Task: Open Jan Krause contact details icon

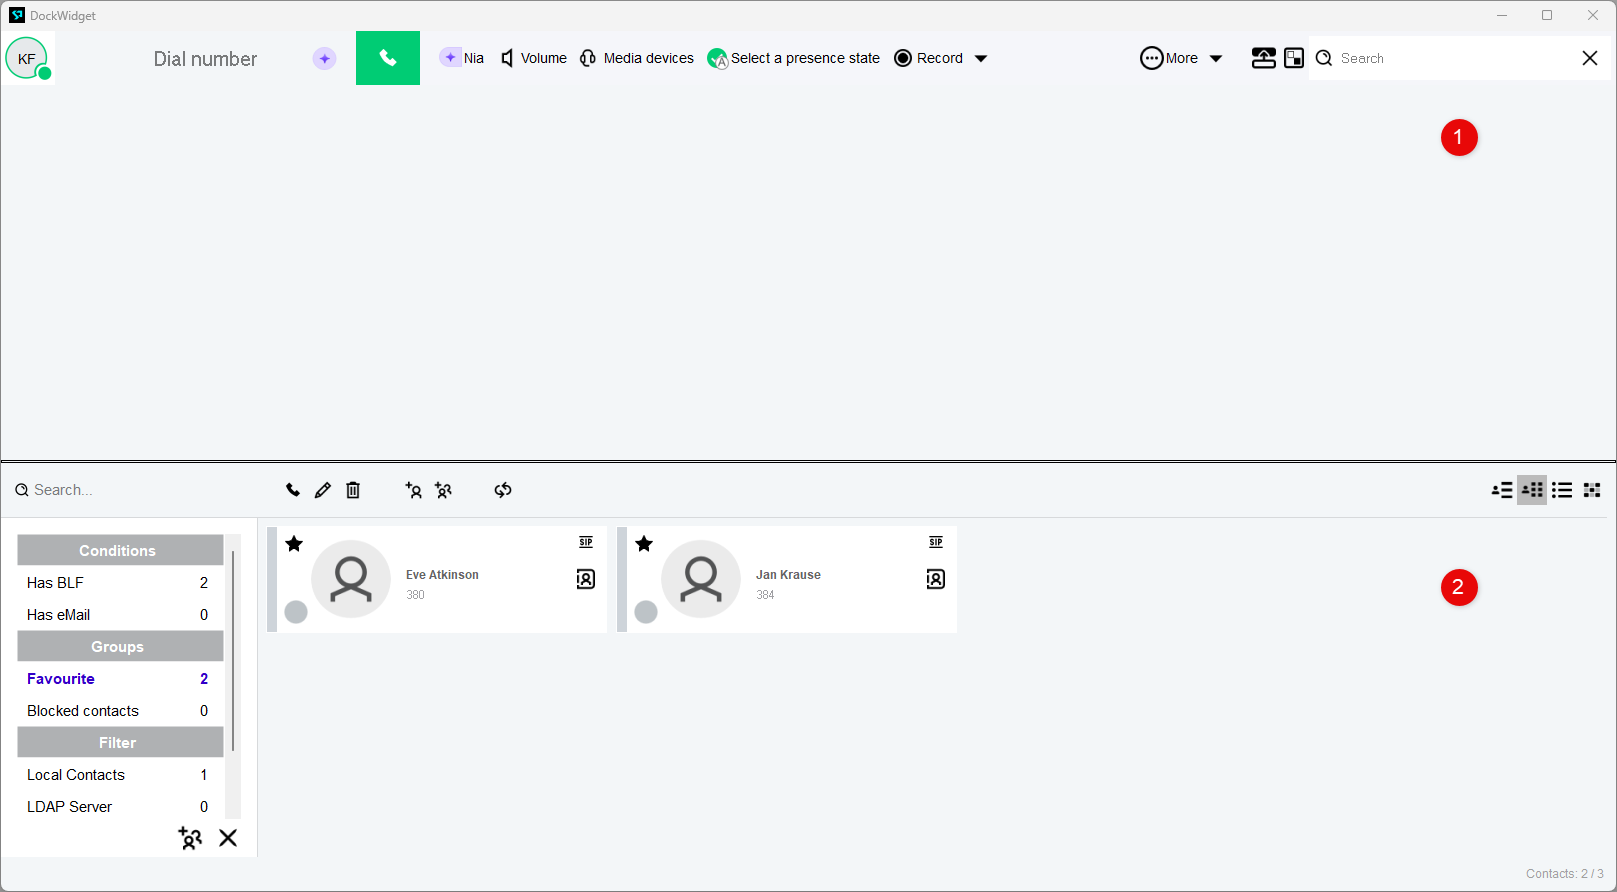Action: tap(936, 579)
